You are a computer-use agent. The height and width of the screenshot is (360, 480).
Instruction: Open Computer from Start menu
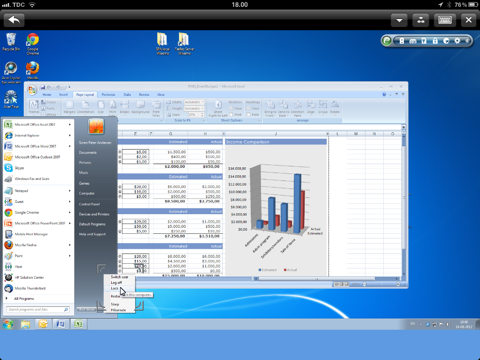(87, 193)
